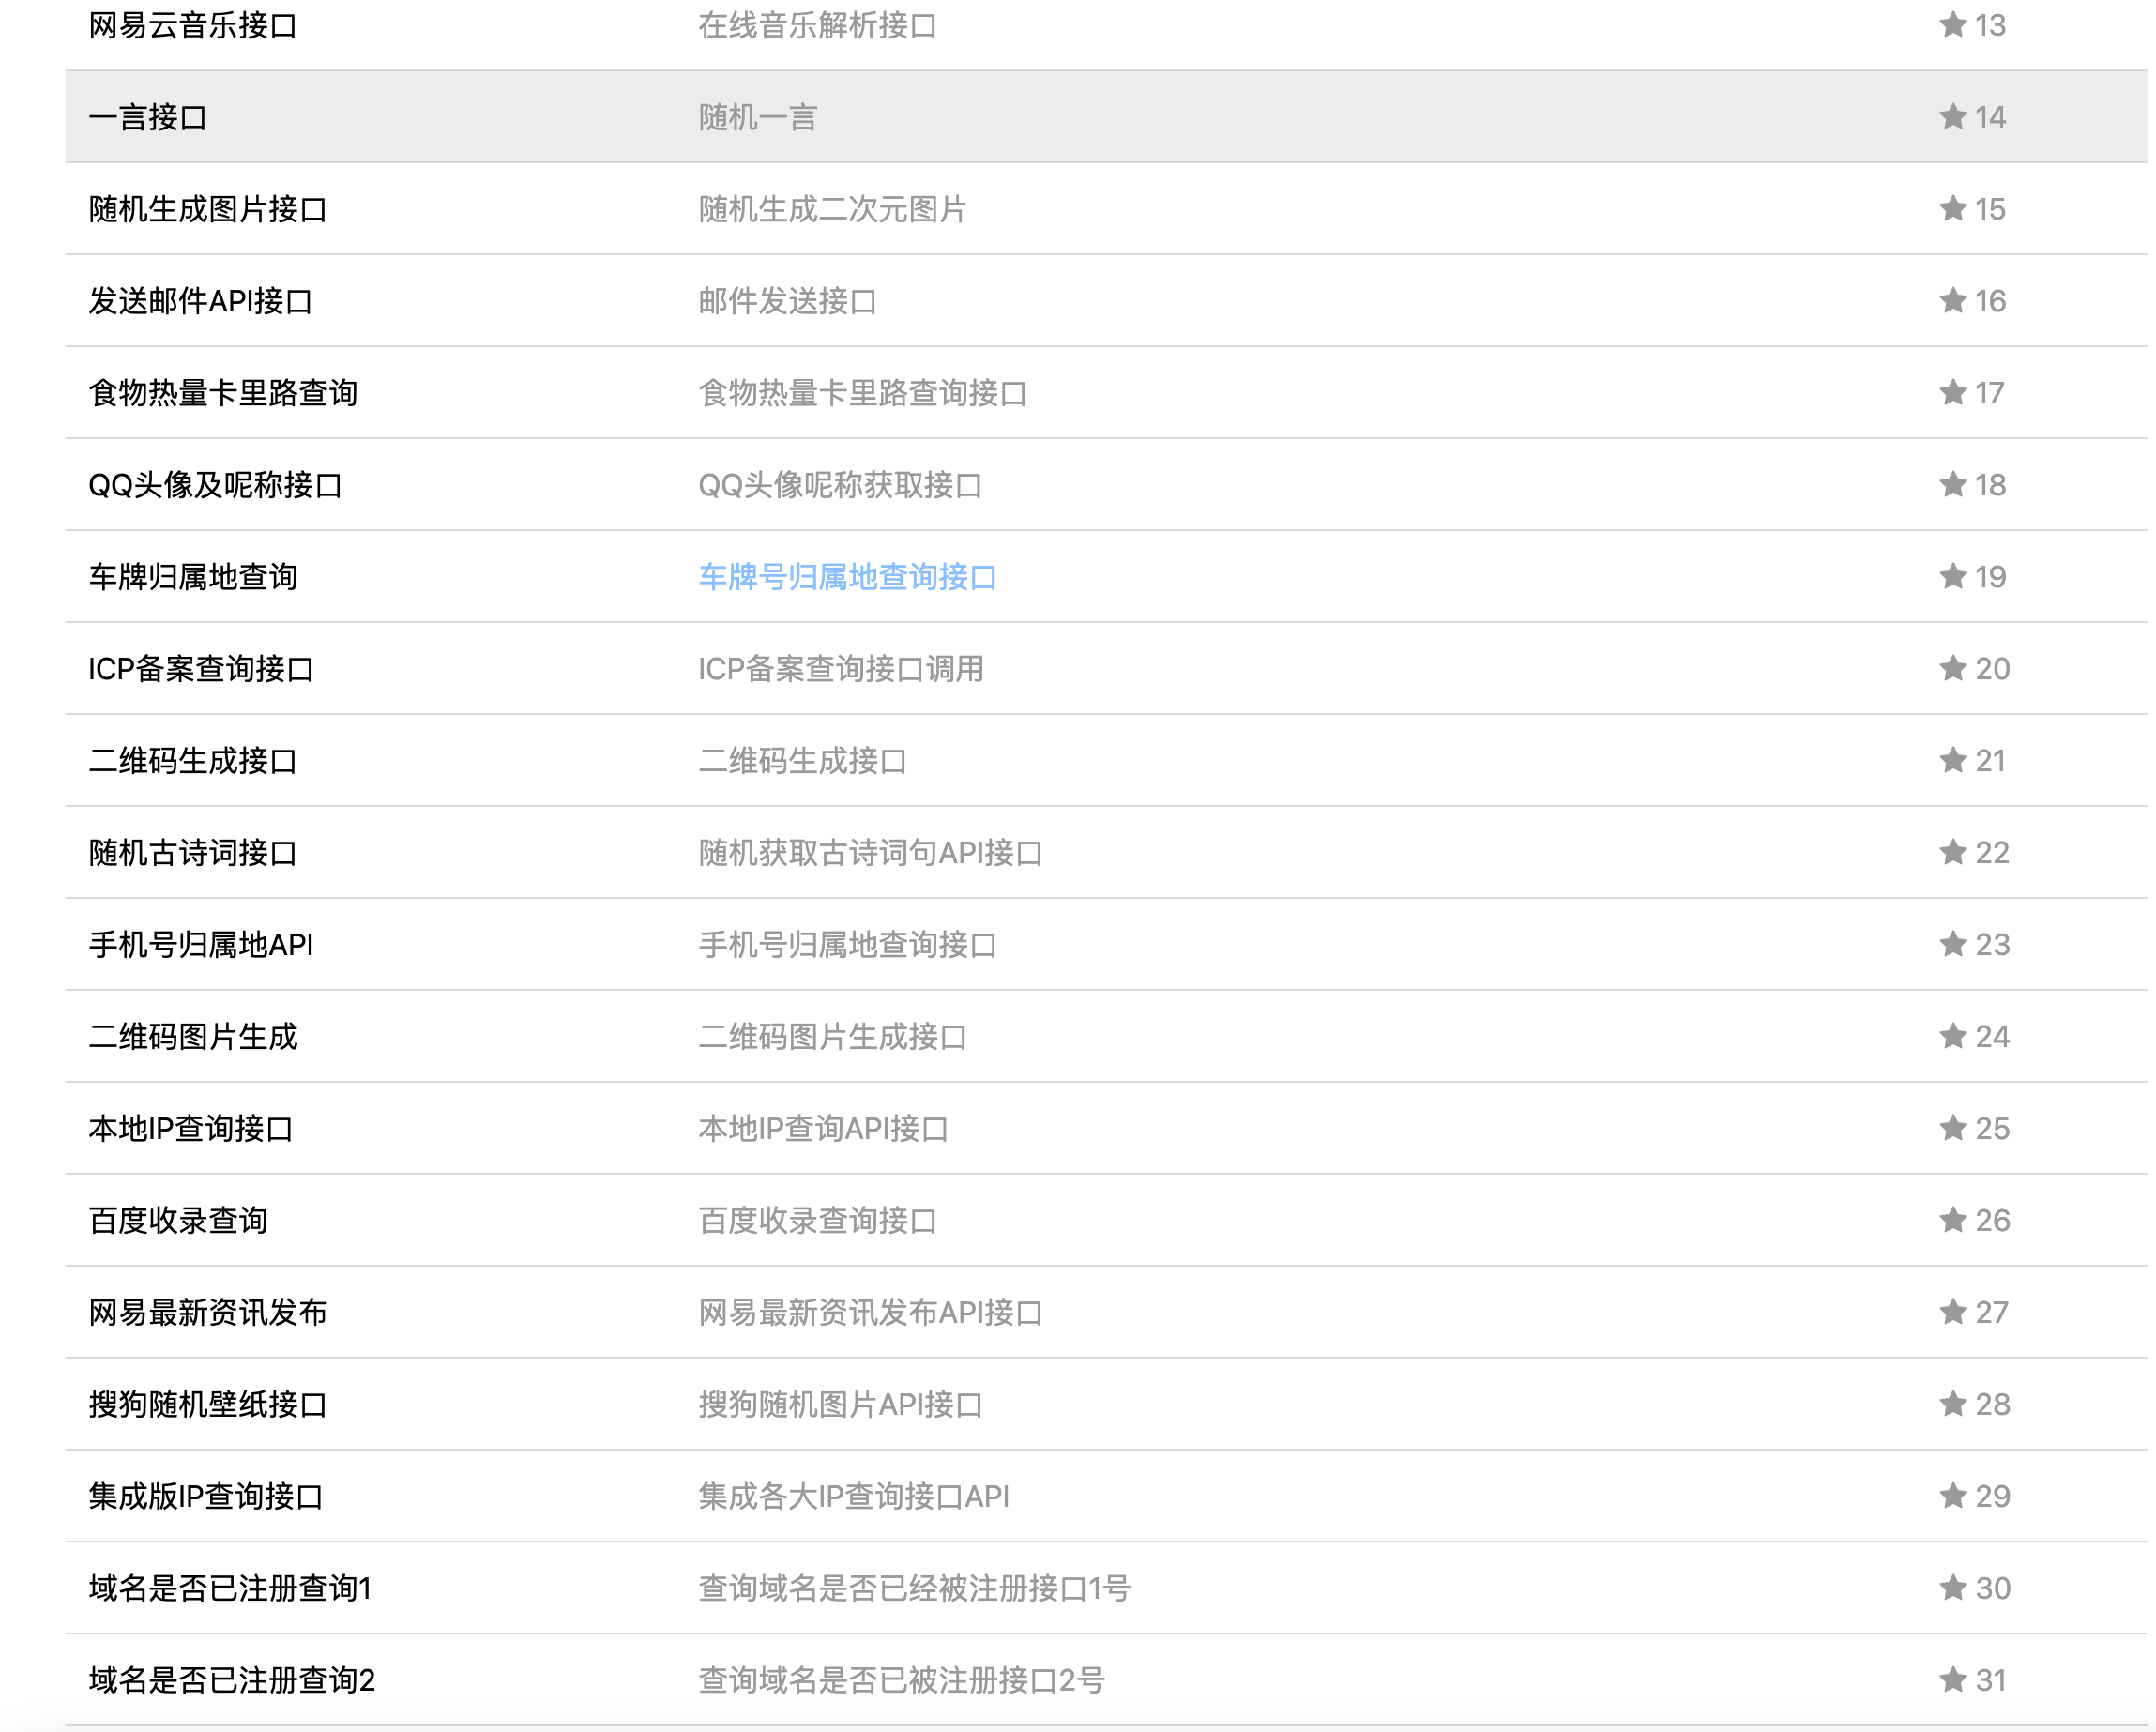This screenshot has height=1732, width=2156.
Task: Click the description 随机获取古诗词句API接口
Action: 870,853
